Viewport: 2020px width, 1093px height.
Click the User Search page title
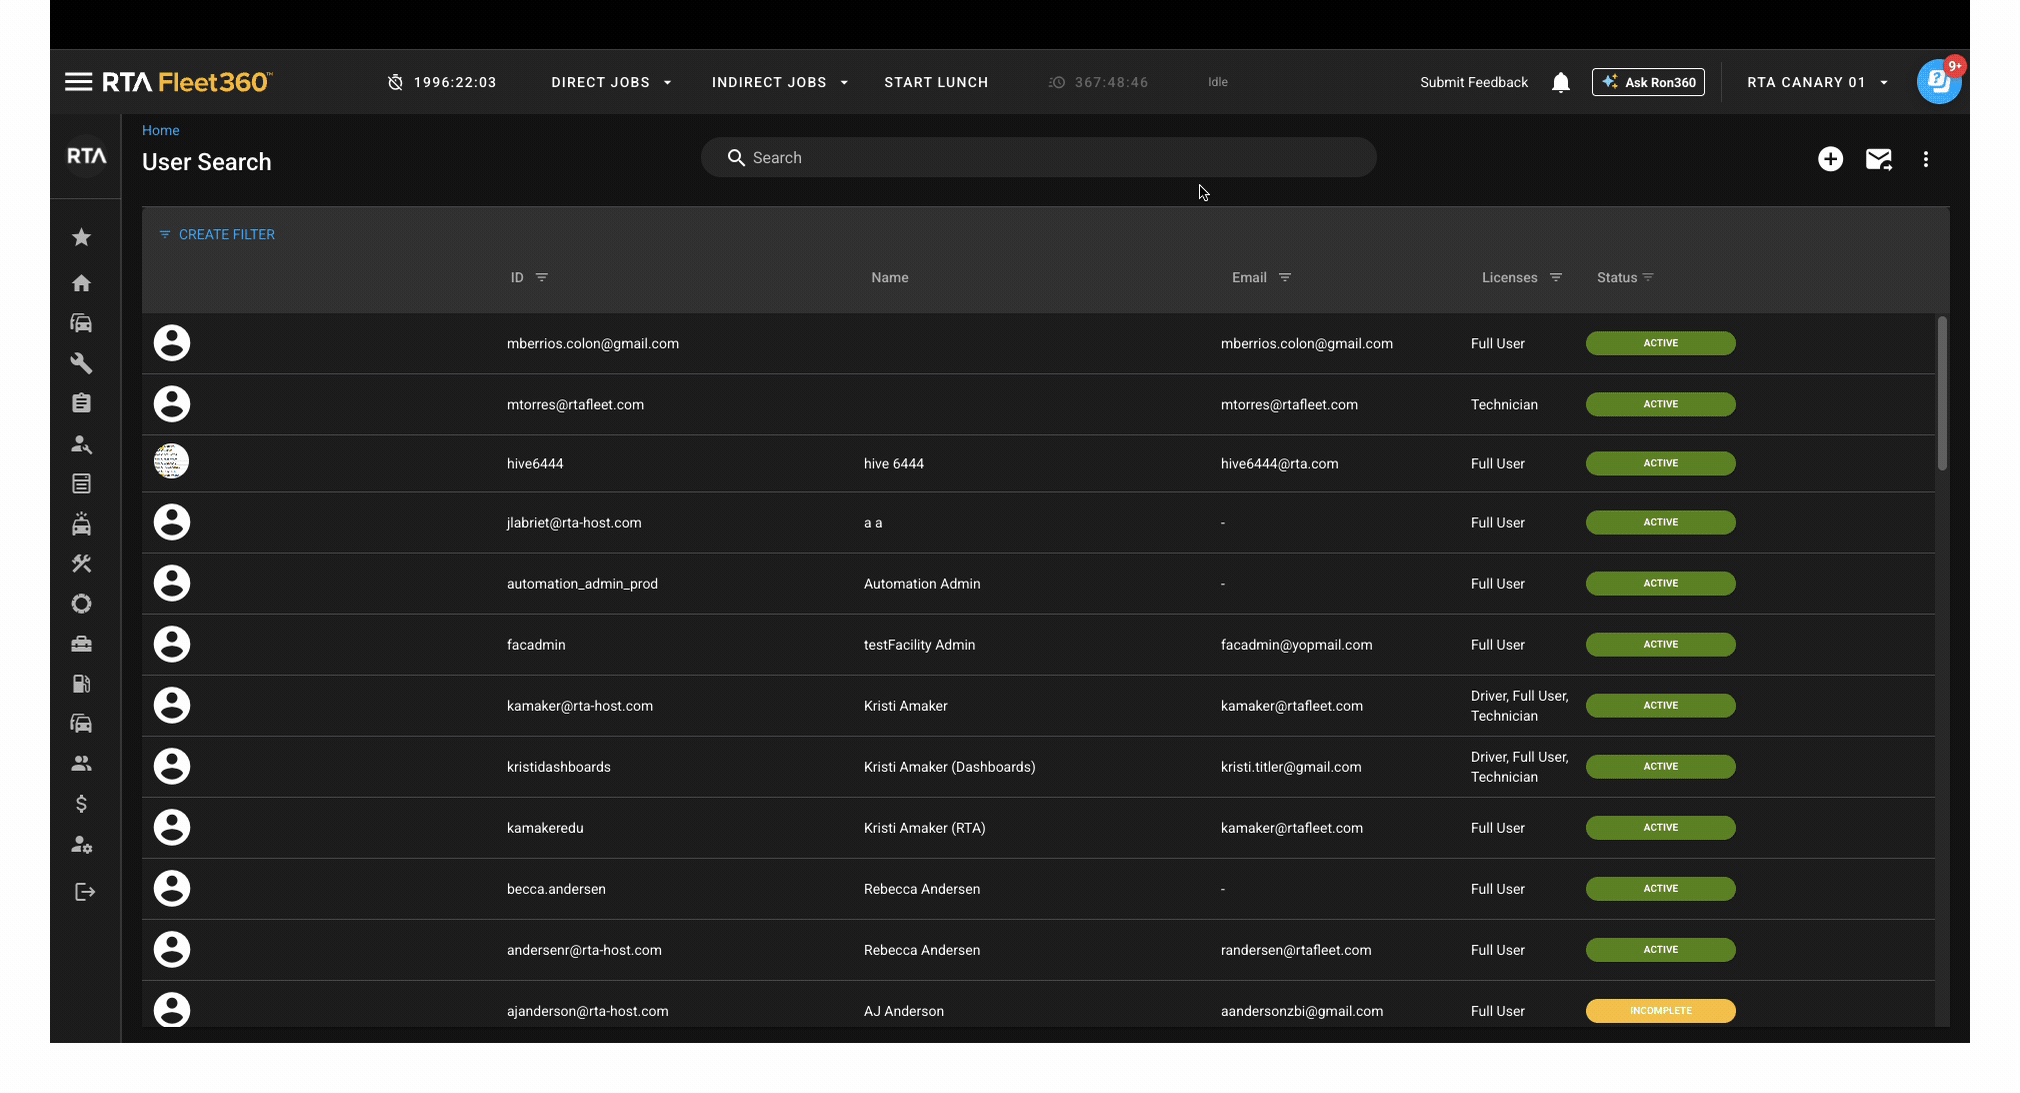tap(206, 162)
